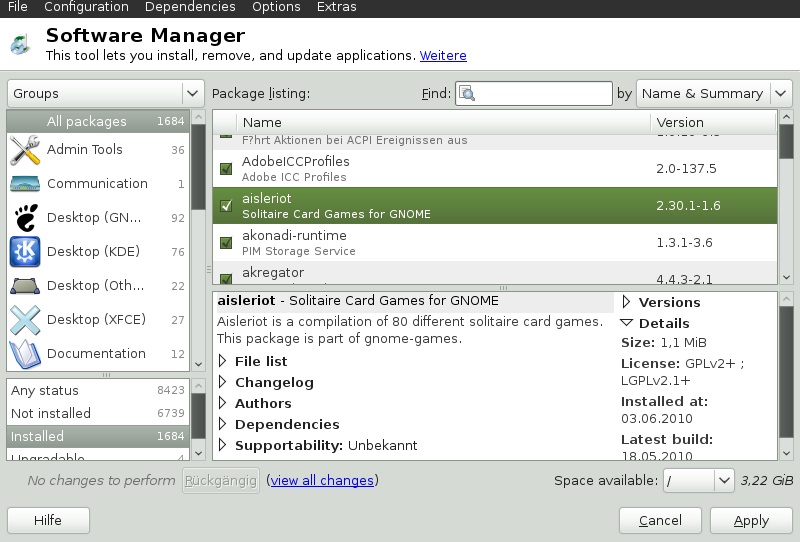Select the Communication group icon

[24, 184]
